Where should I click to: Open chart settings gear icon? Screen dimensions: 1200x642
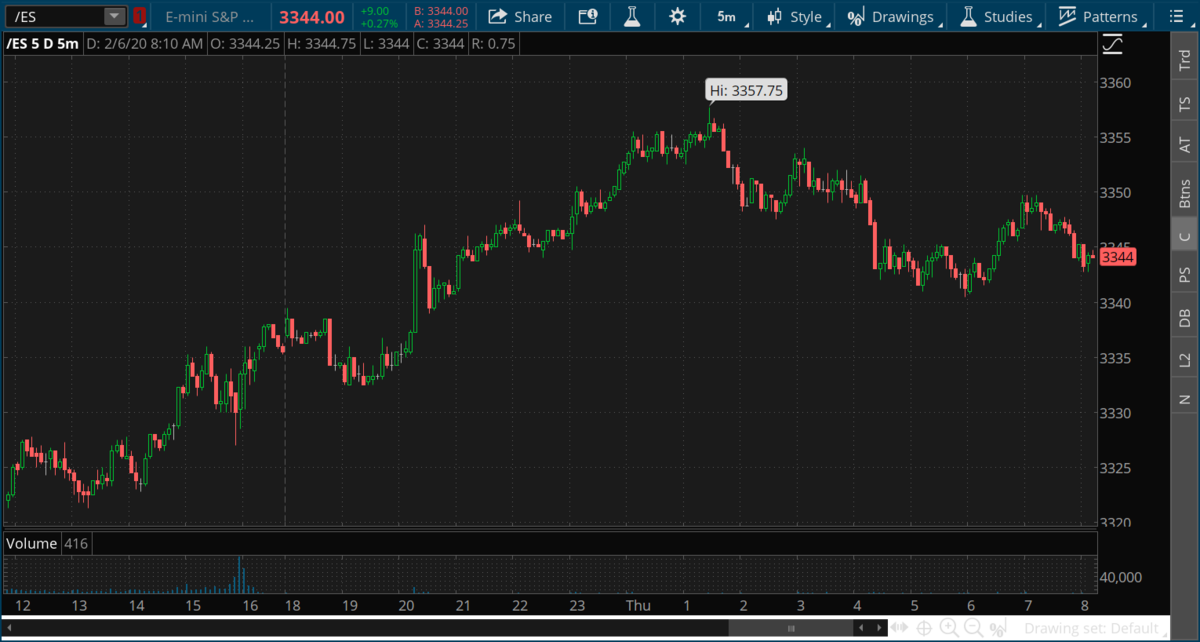tap(678, 16)
